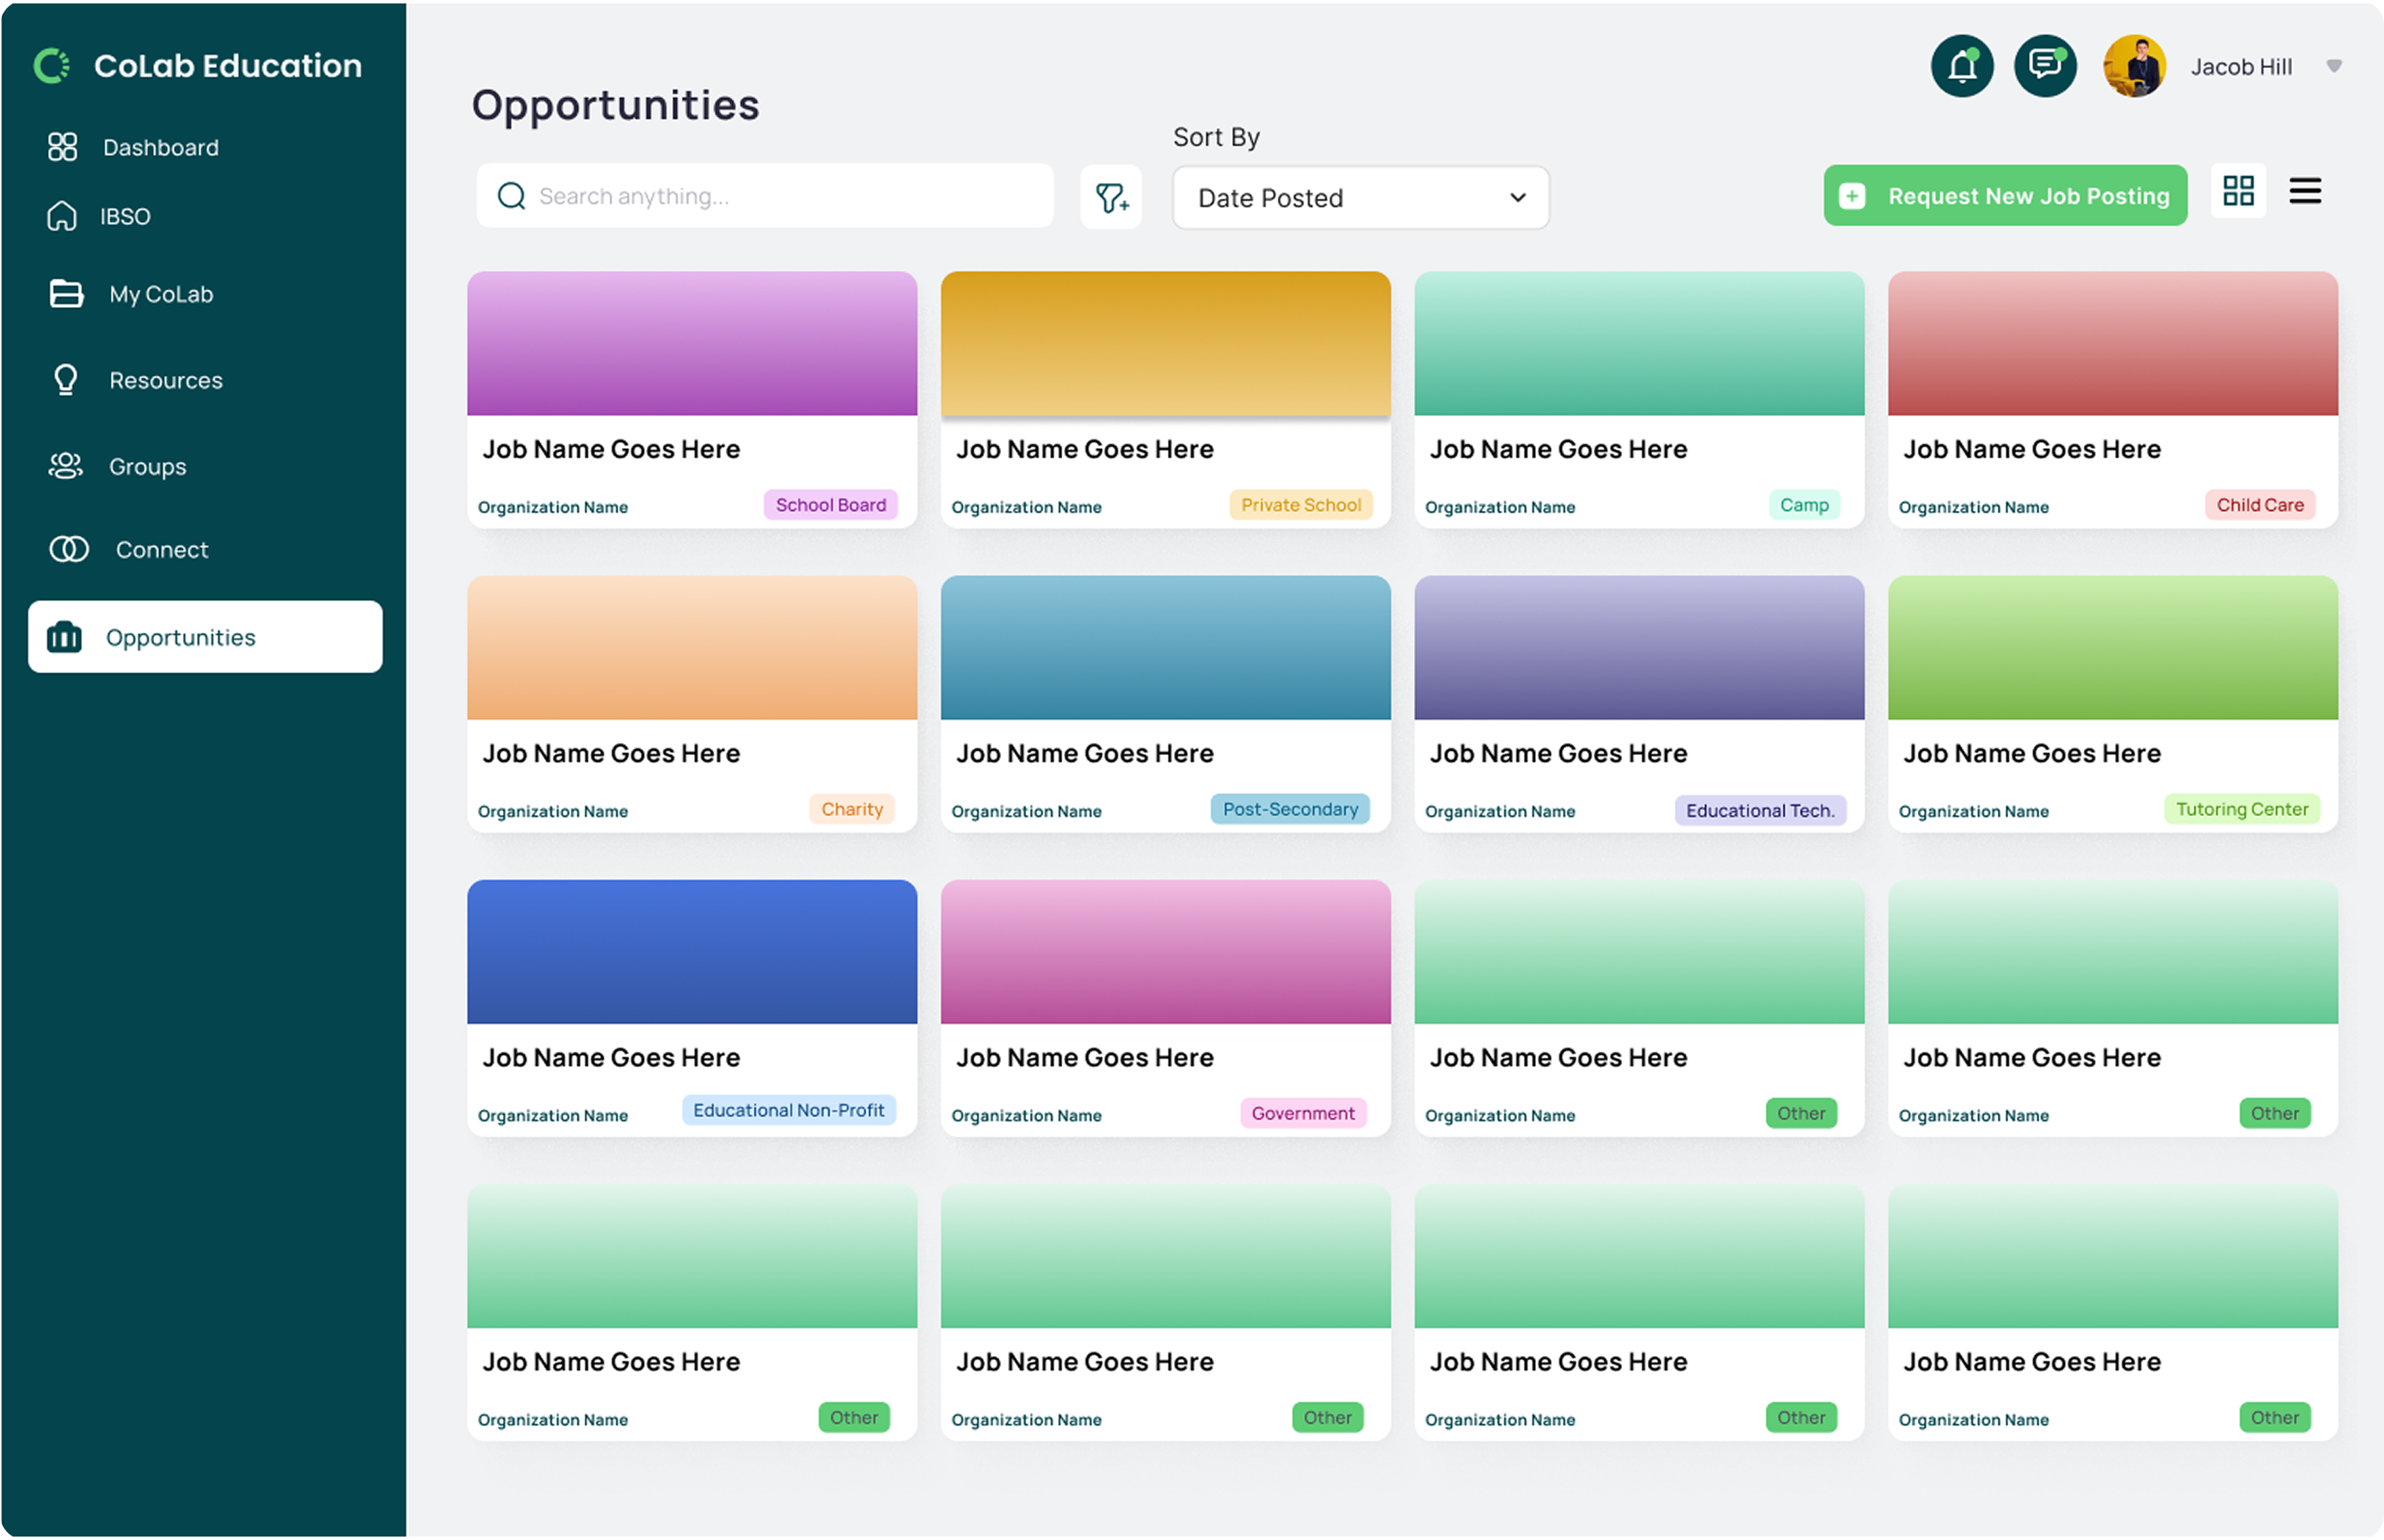The width and height of the screenshot is (2384, 1540).
Task: Select the Opportunities sidebar item
Action: 205,637
